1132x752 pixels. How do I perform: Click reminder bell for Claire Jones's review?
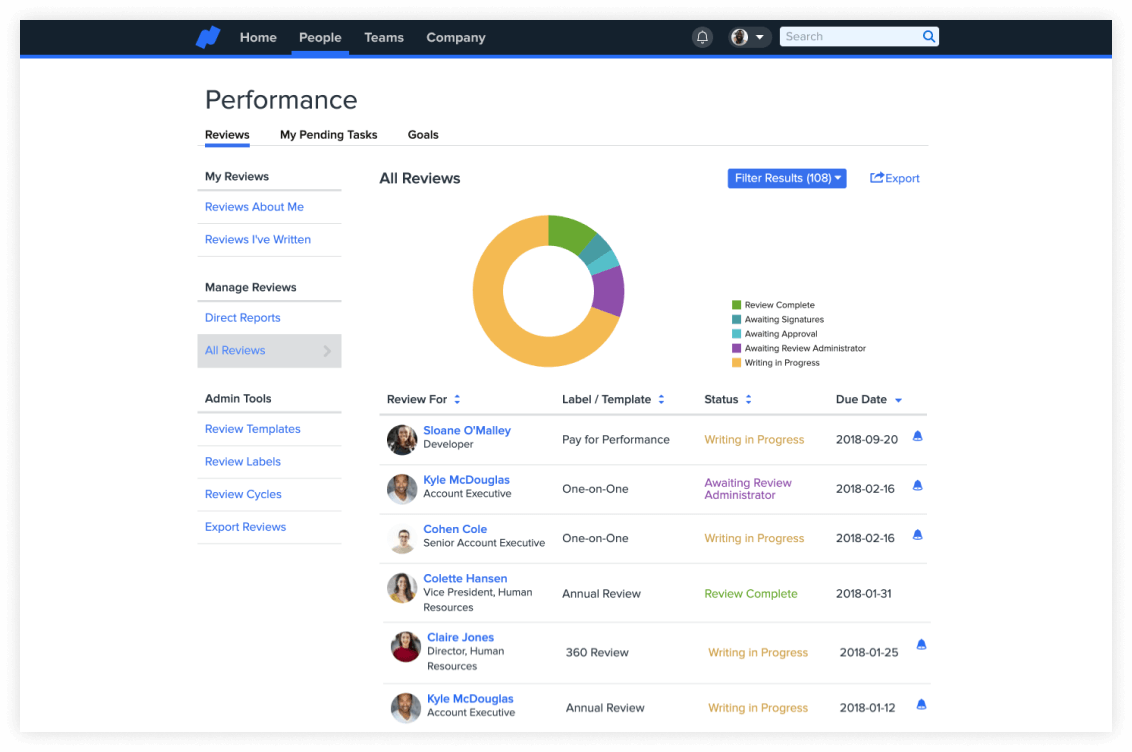(921, 645)
